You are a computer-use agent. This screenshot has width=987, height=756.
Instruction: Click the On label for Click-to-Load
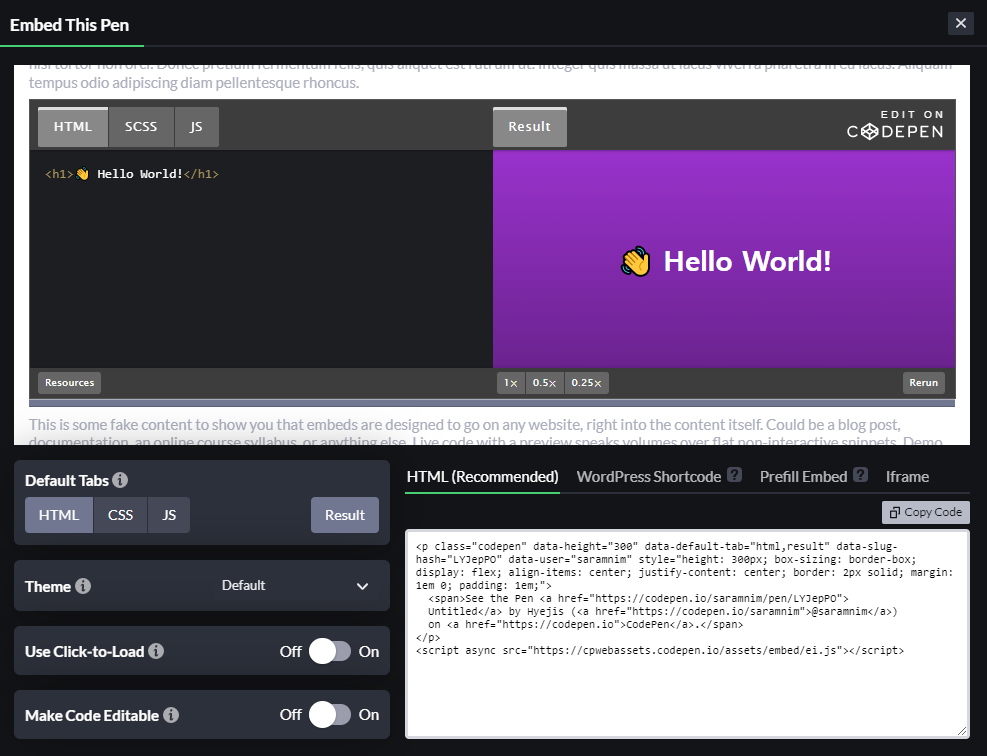[x=369, y=652]
